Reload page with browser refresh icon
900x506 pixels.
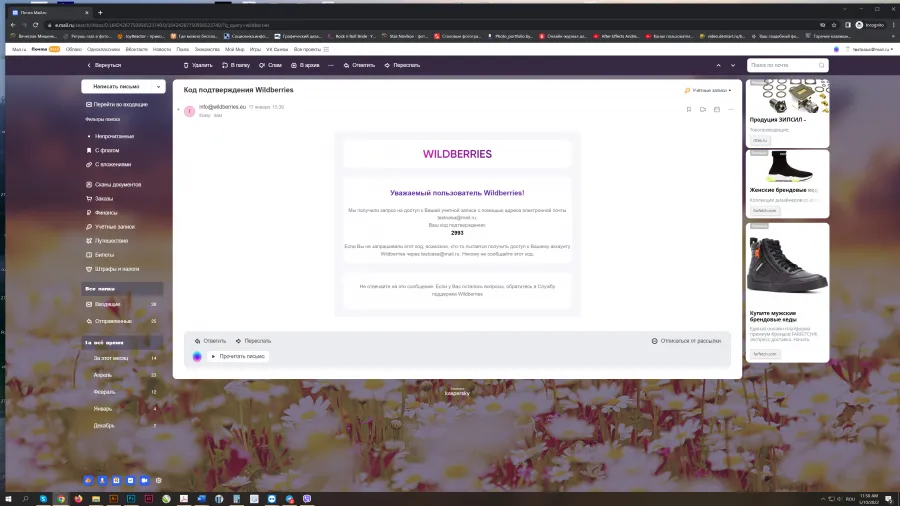[x=36, y=25]
